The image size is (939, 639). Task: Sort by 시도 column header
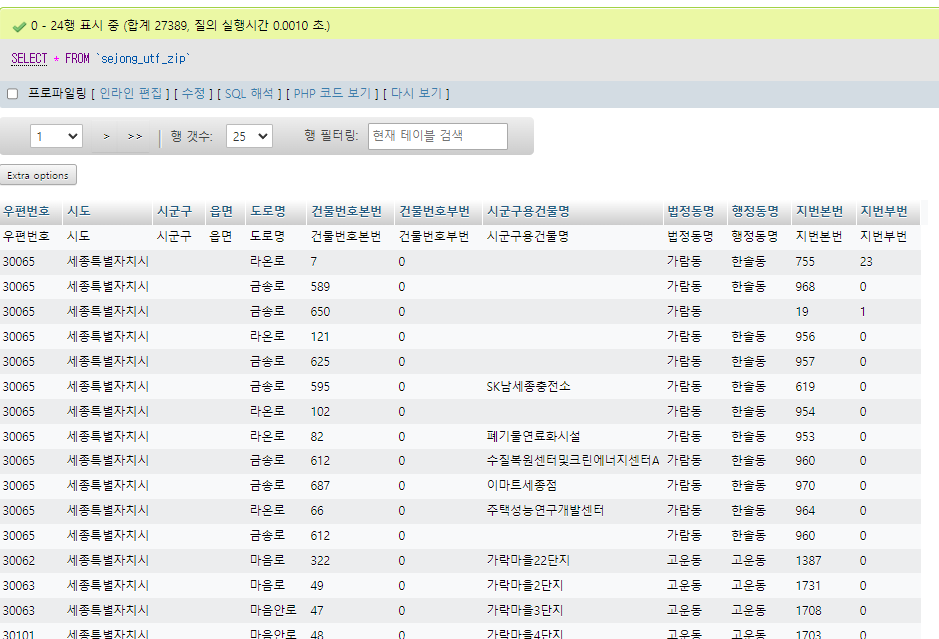click(78, 211)
